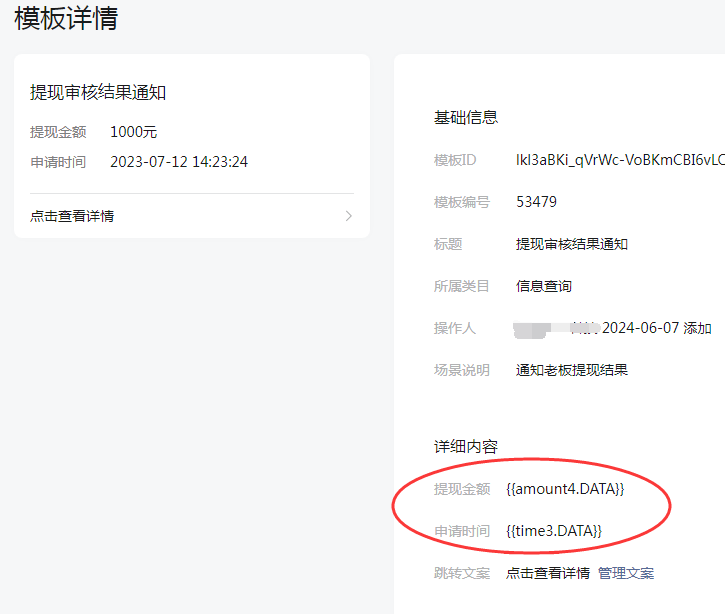Click the preview card title 提现审核结果通知
The height and width of the screenshot is (614, 725).
(x=98, y=93)
